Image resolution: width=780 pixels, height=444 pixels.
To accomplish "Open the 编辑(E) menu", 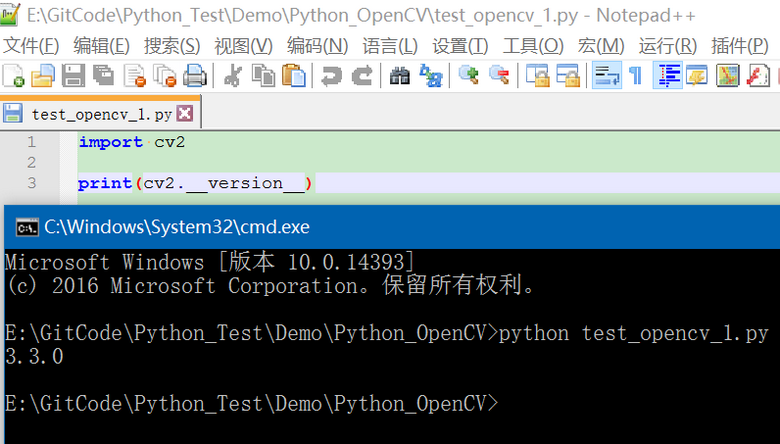I will tap(101, 46).
